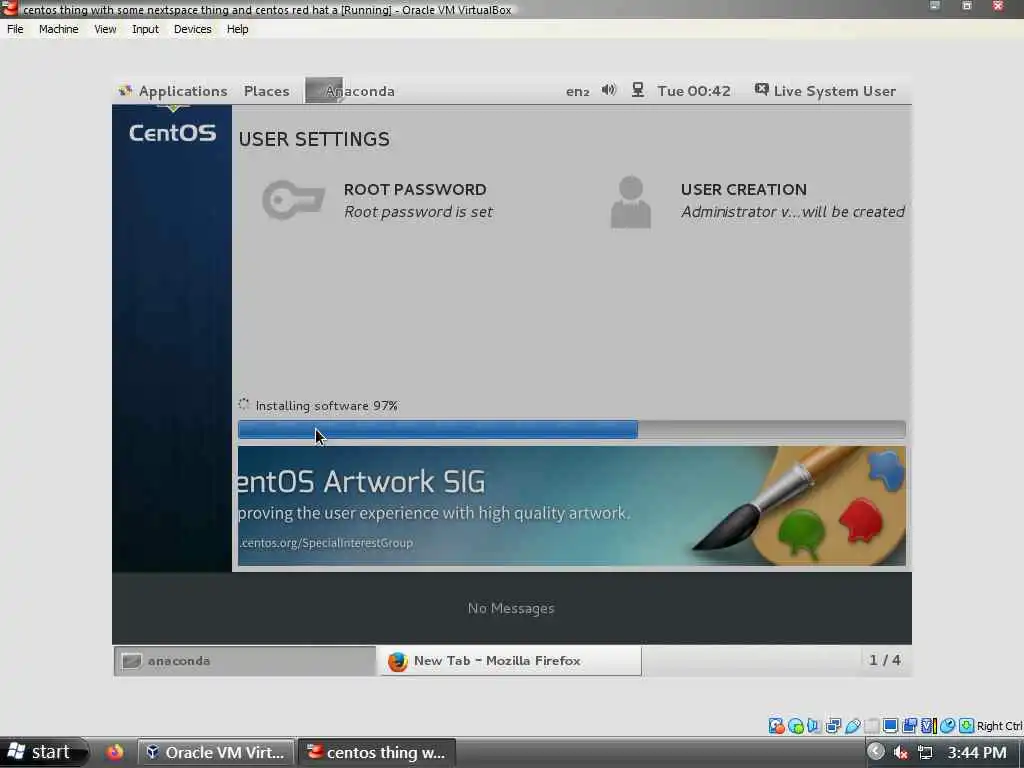Screen dimensions: 1024x768
Task: Open VirtualBox Help menu
Action: [x=238, y=29]
